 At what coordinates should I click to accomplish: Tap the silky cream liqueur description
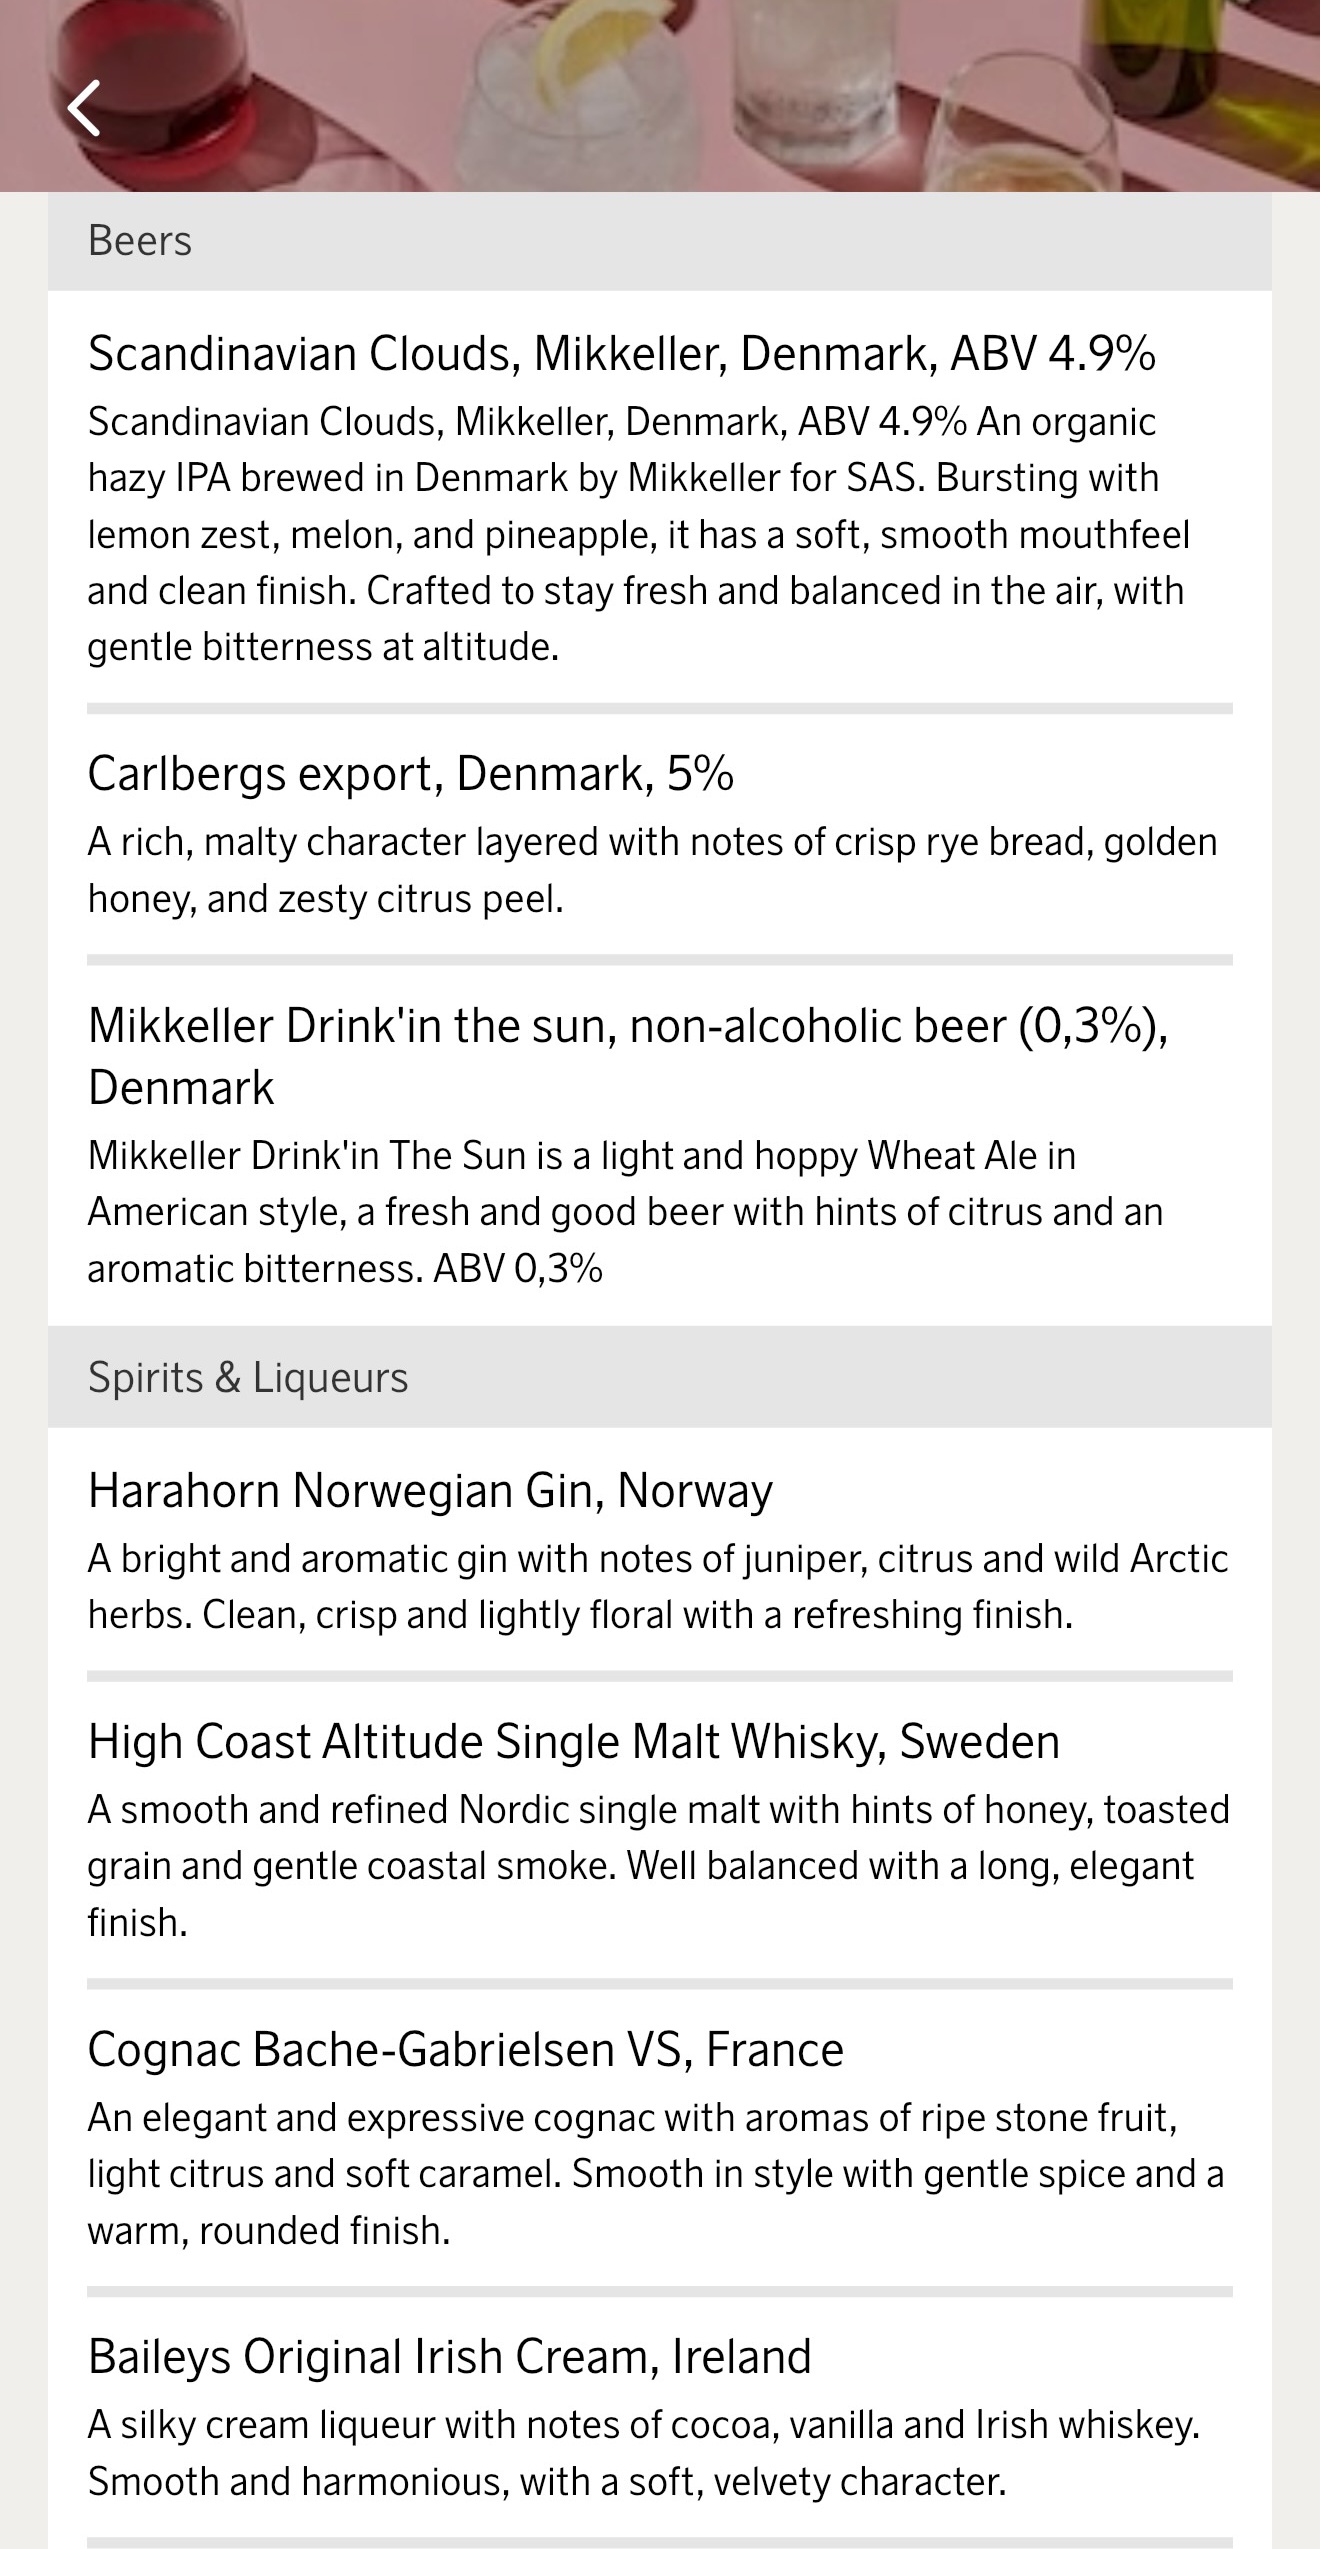[x=643, y=2453]
